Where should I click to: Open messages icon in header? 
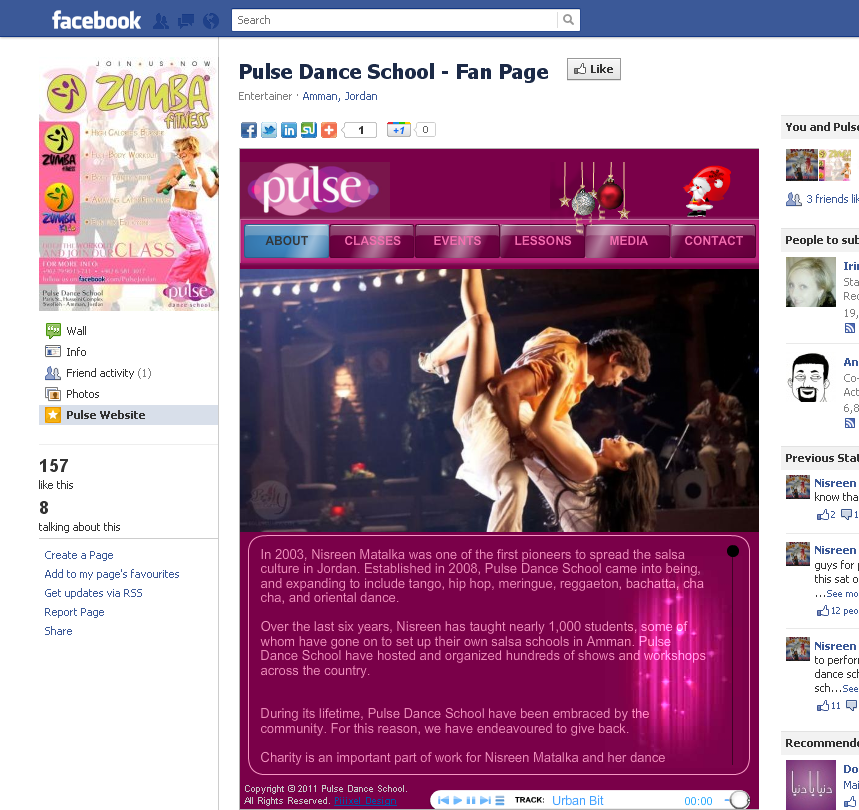186,21
